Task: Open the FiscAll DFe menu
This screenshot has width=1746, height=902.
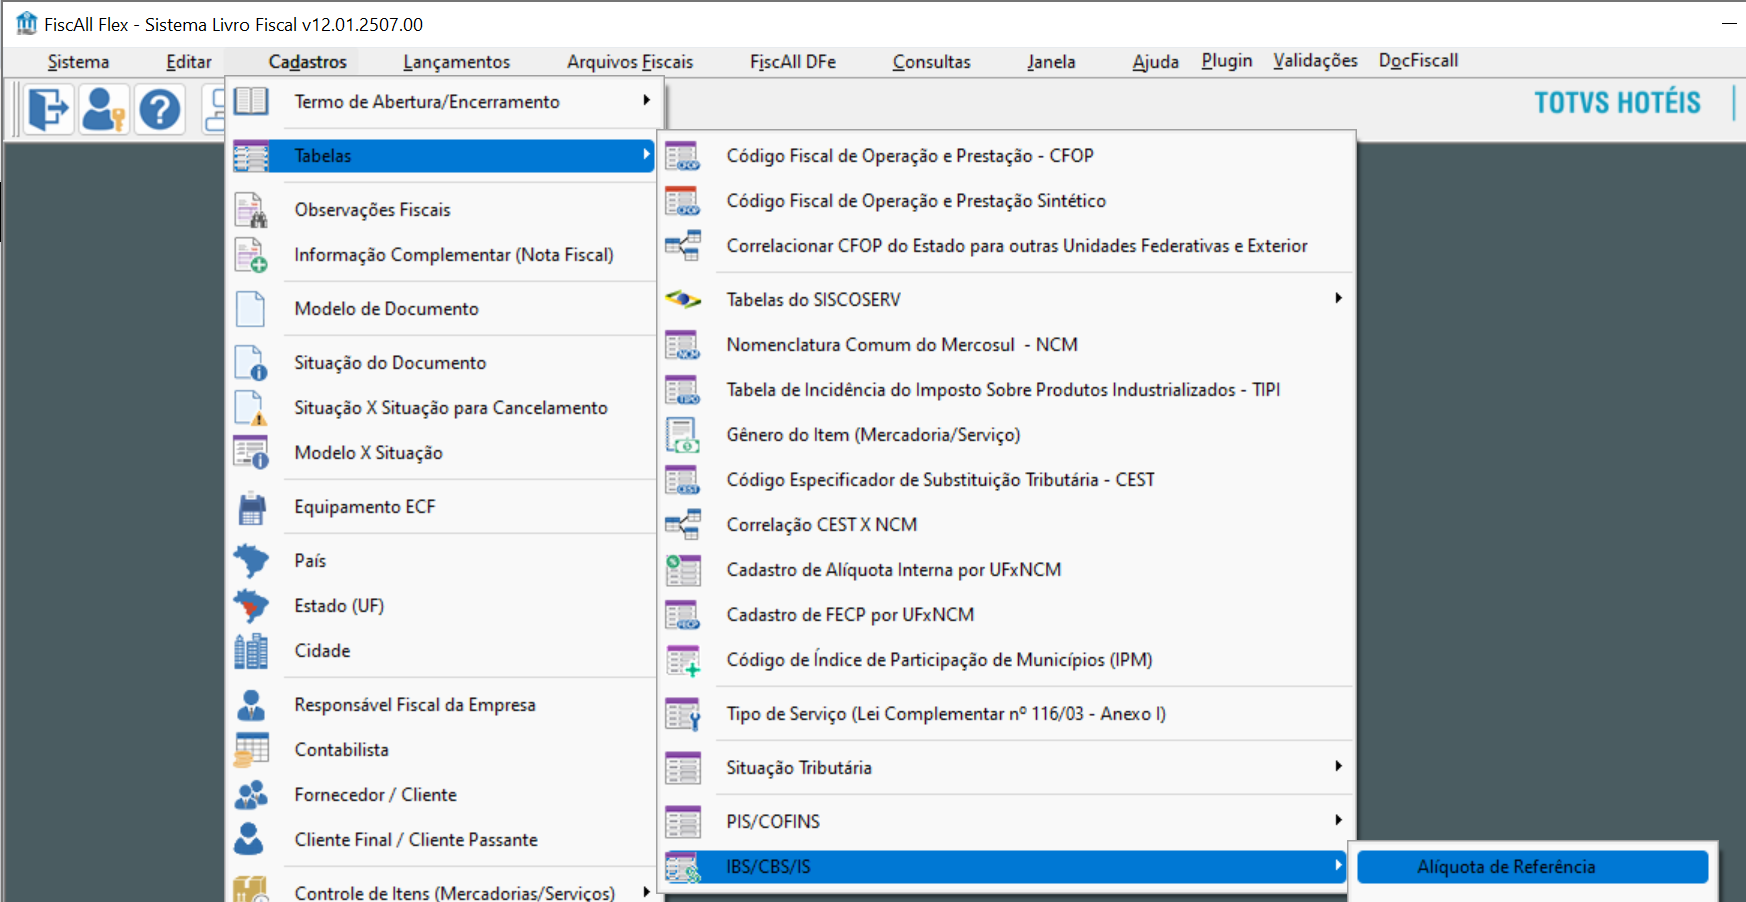Action: [793, 62]
